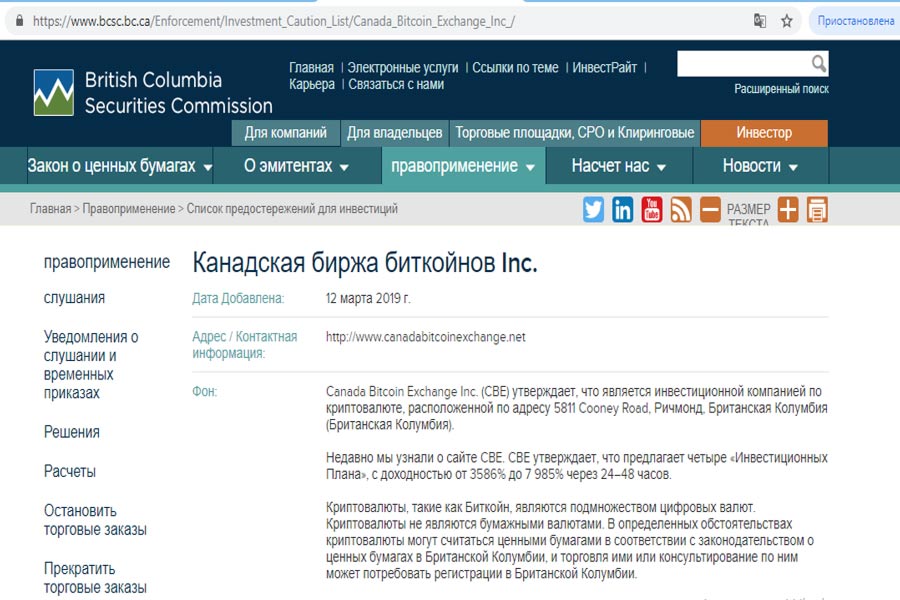Open the 'Карьера' link
900x600 pixels.
(312, 84)
